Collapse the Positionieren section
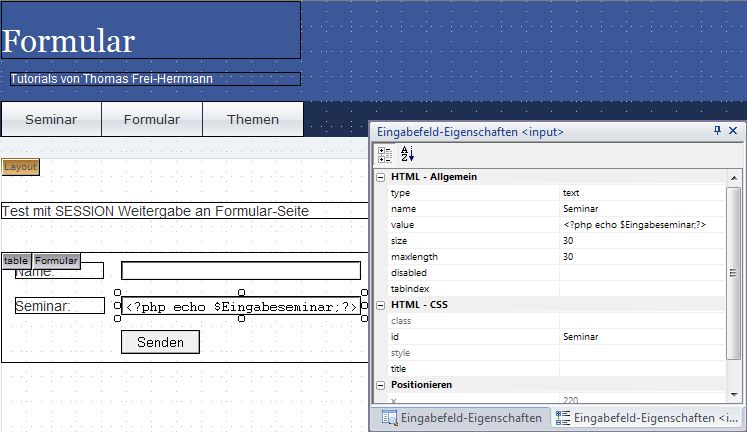The image size is (747, 432). point(380,385)
